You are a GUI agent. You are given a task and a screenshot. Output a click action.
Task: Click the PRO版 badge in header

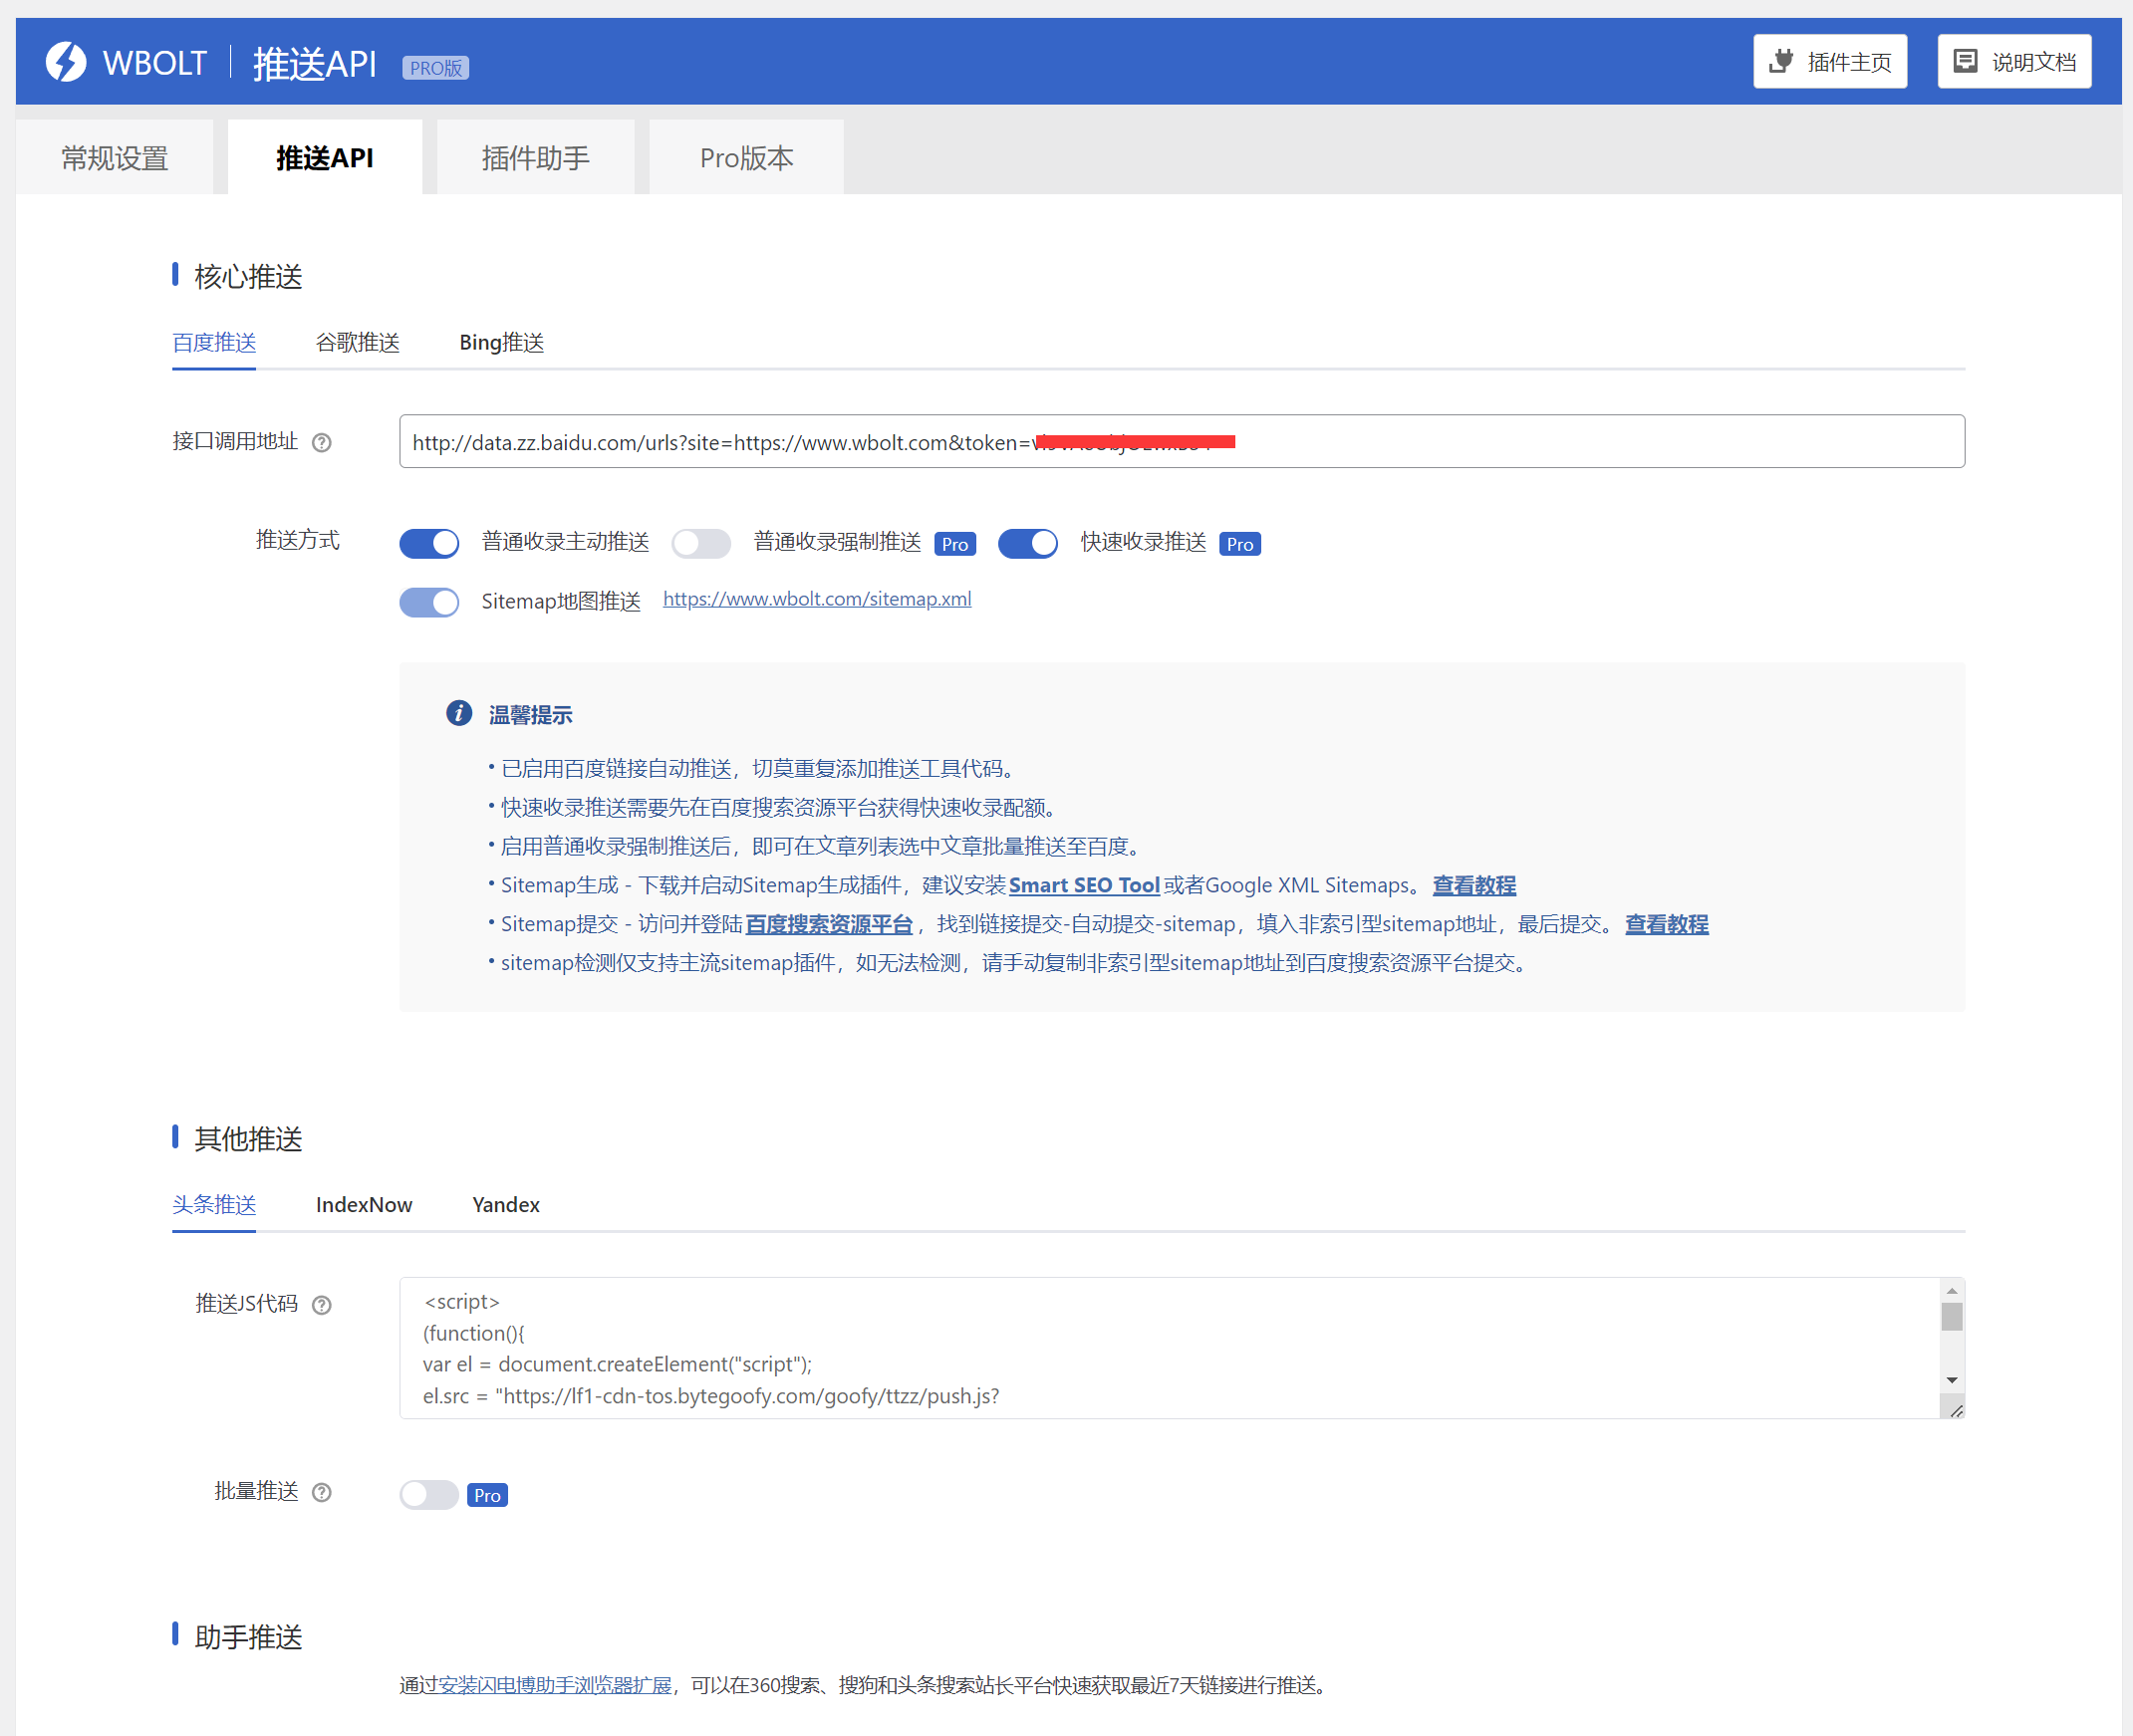[x=435, y=67]
